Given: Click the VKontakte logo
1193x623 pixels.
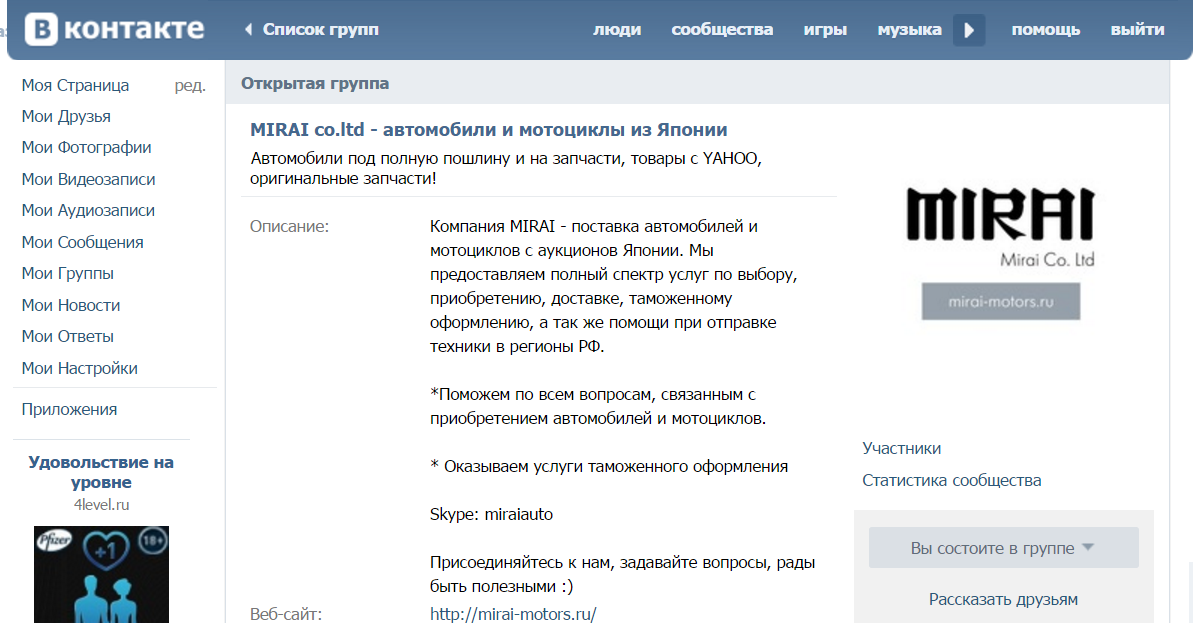Looking at the screenshot, I should (115, 30).
